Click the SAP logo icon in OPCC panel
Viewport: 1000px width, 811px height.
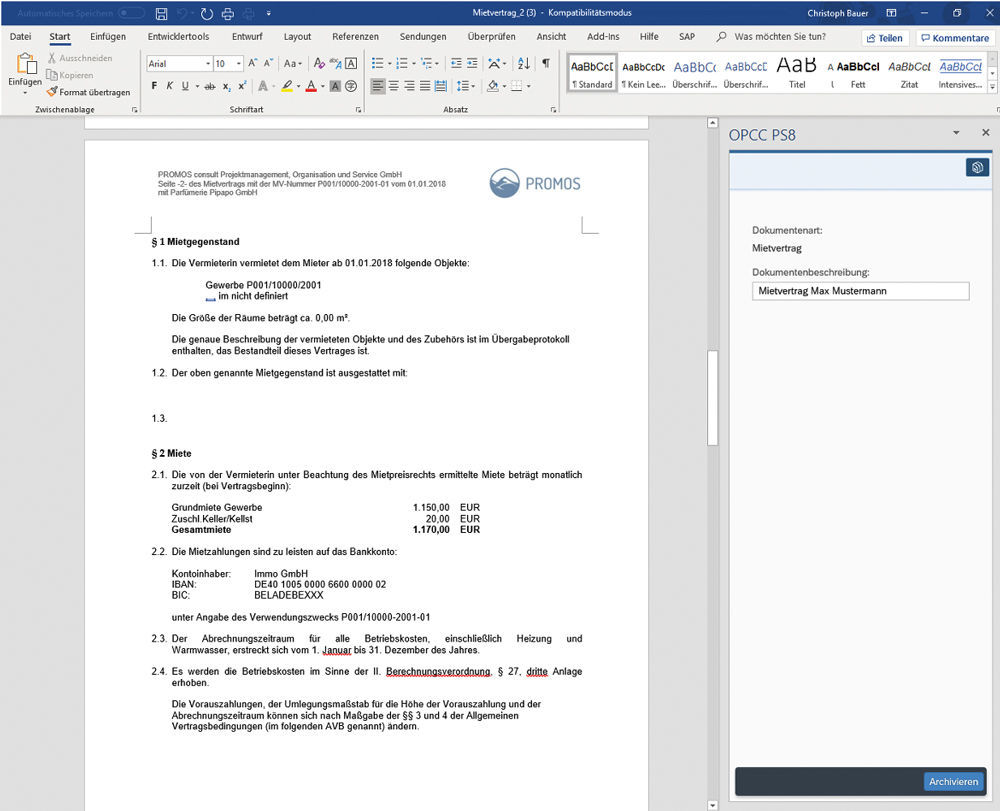click(x=977, y=167)
